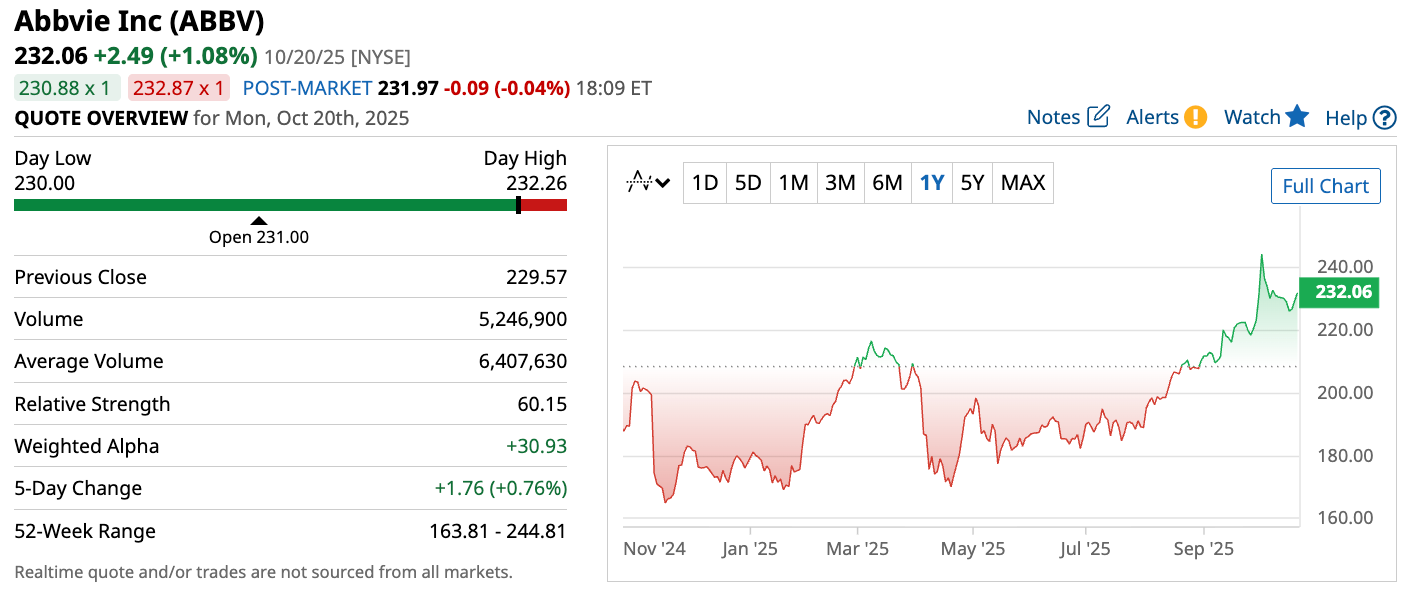The height and width of the screenshot is (596, 1412).
Task: Open the Full Chart button
Action: pos(1325,186)
